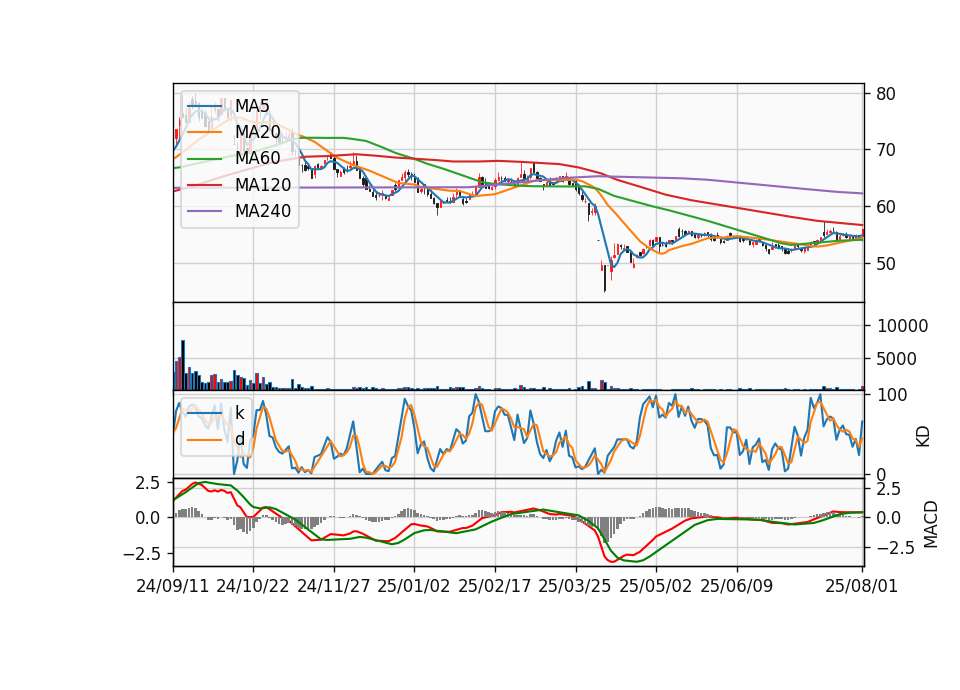Click the KD axis title

coord(923,437)
